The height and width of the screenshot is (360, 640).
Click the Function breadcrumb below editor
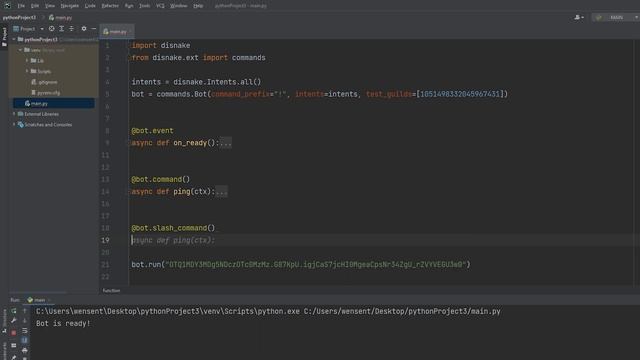click(x=111, y=291)
